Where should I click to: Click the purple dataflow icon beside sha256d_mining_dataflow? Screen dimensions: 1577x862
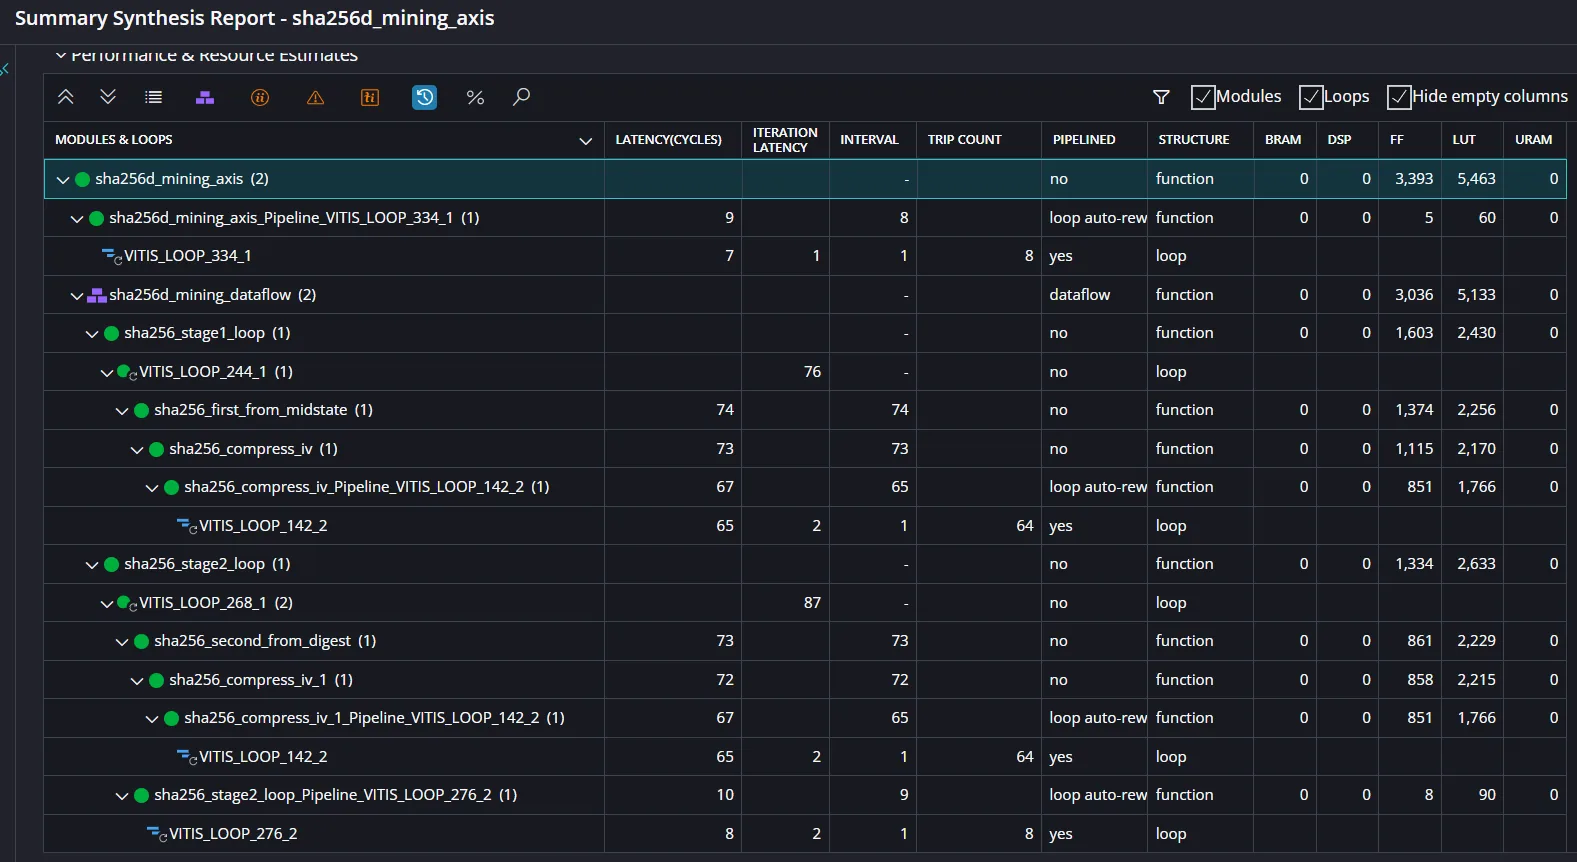pos(97,295)
